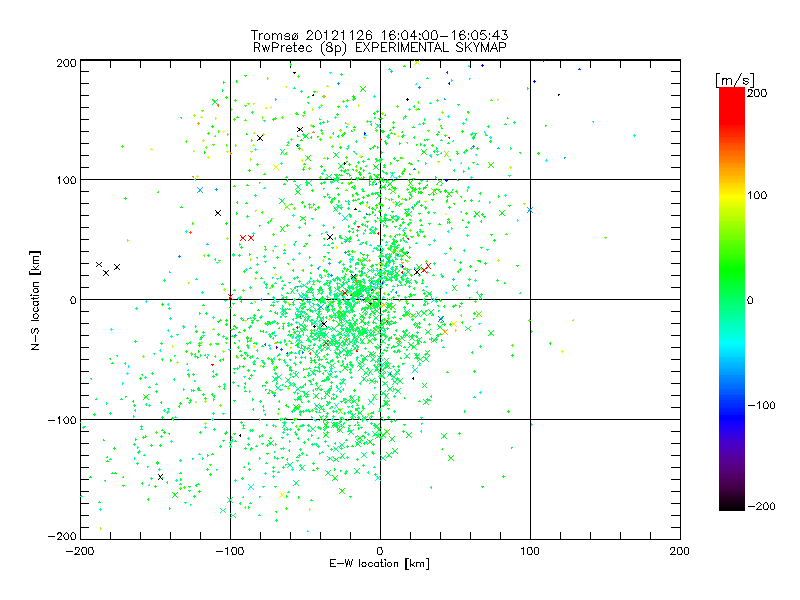Click the '[m/s]' colorbar unit label

point(734,80)
